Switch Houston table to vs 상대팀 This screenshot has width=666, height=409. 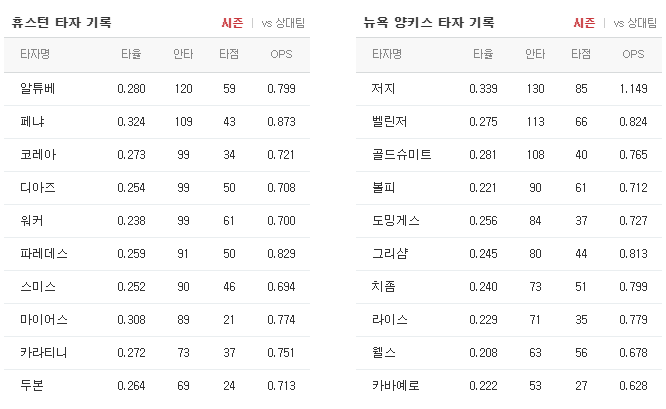coord(283,23)
